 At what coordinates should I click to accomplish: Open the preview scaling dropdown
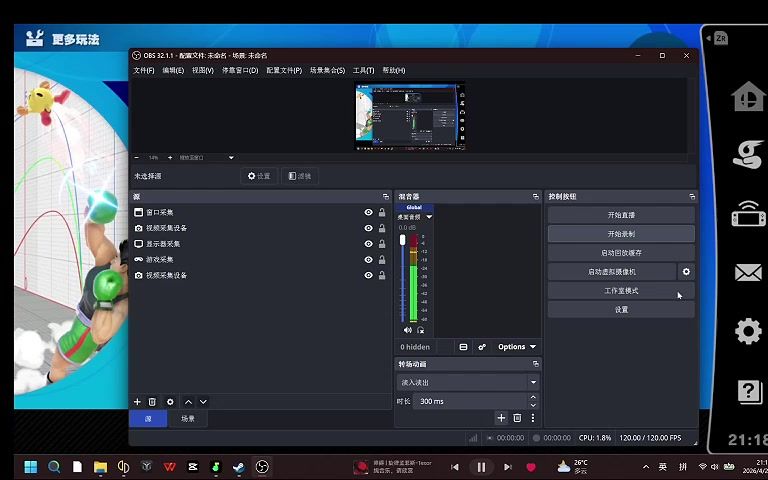click(x=205, y=157)
